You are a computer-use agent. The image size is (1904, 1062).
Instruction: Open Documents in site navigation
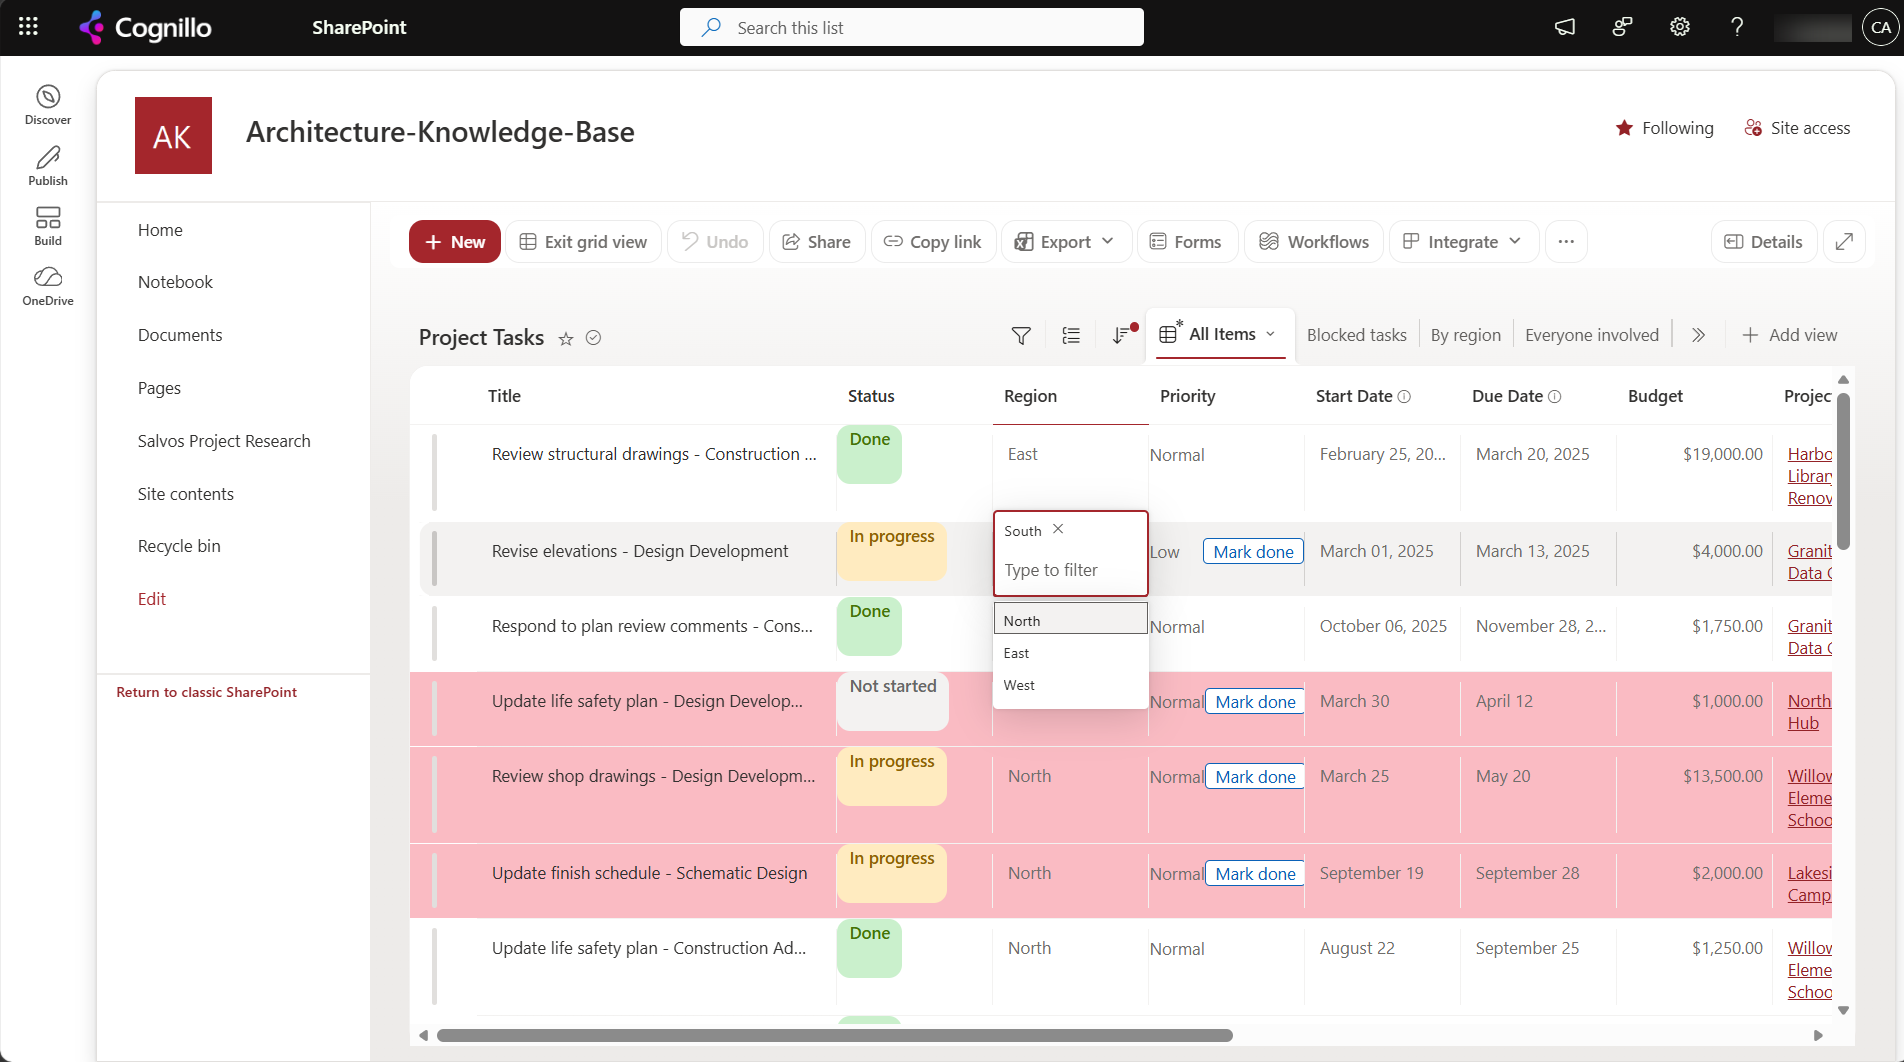[x=180, y=335]
